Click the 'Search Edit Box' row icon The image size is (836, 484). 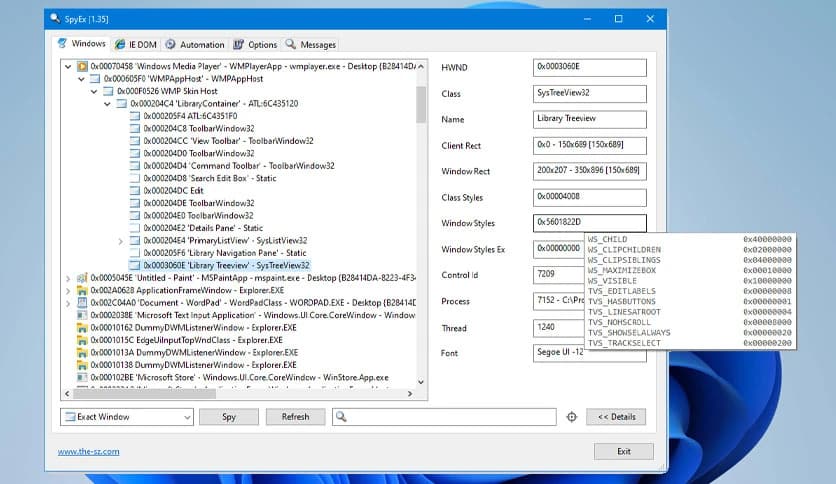coord(135,178)
